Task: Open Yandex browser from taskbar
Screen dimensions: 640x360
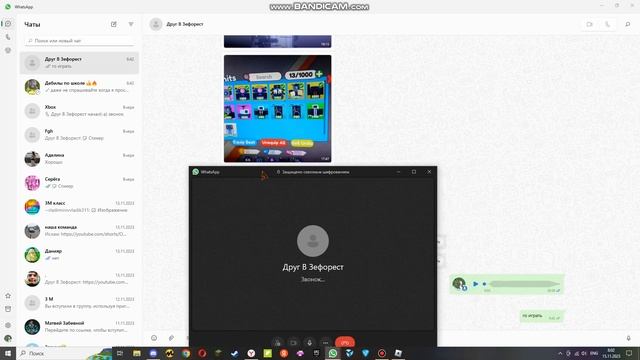Action: 251,353
